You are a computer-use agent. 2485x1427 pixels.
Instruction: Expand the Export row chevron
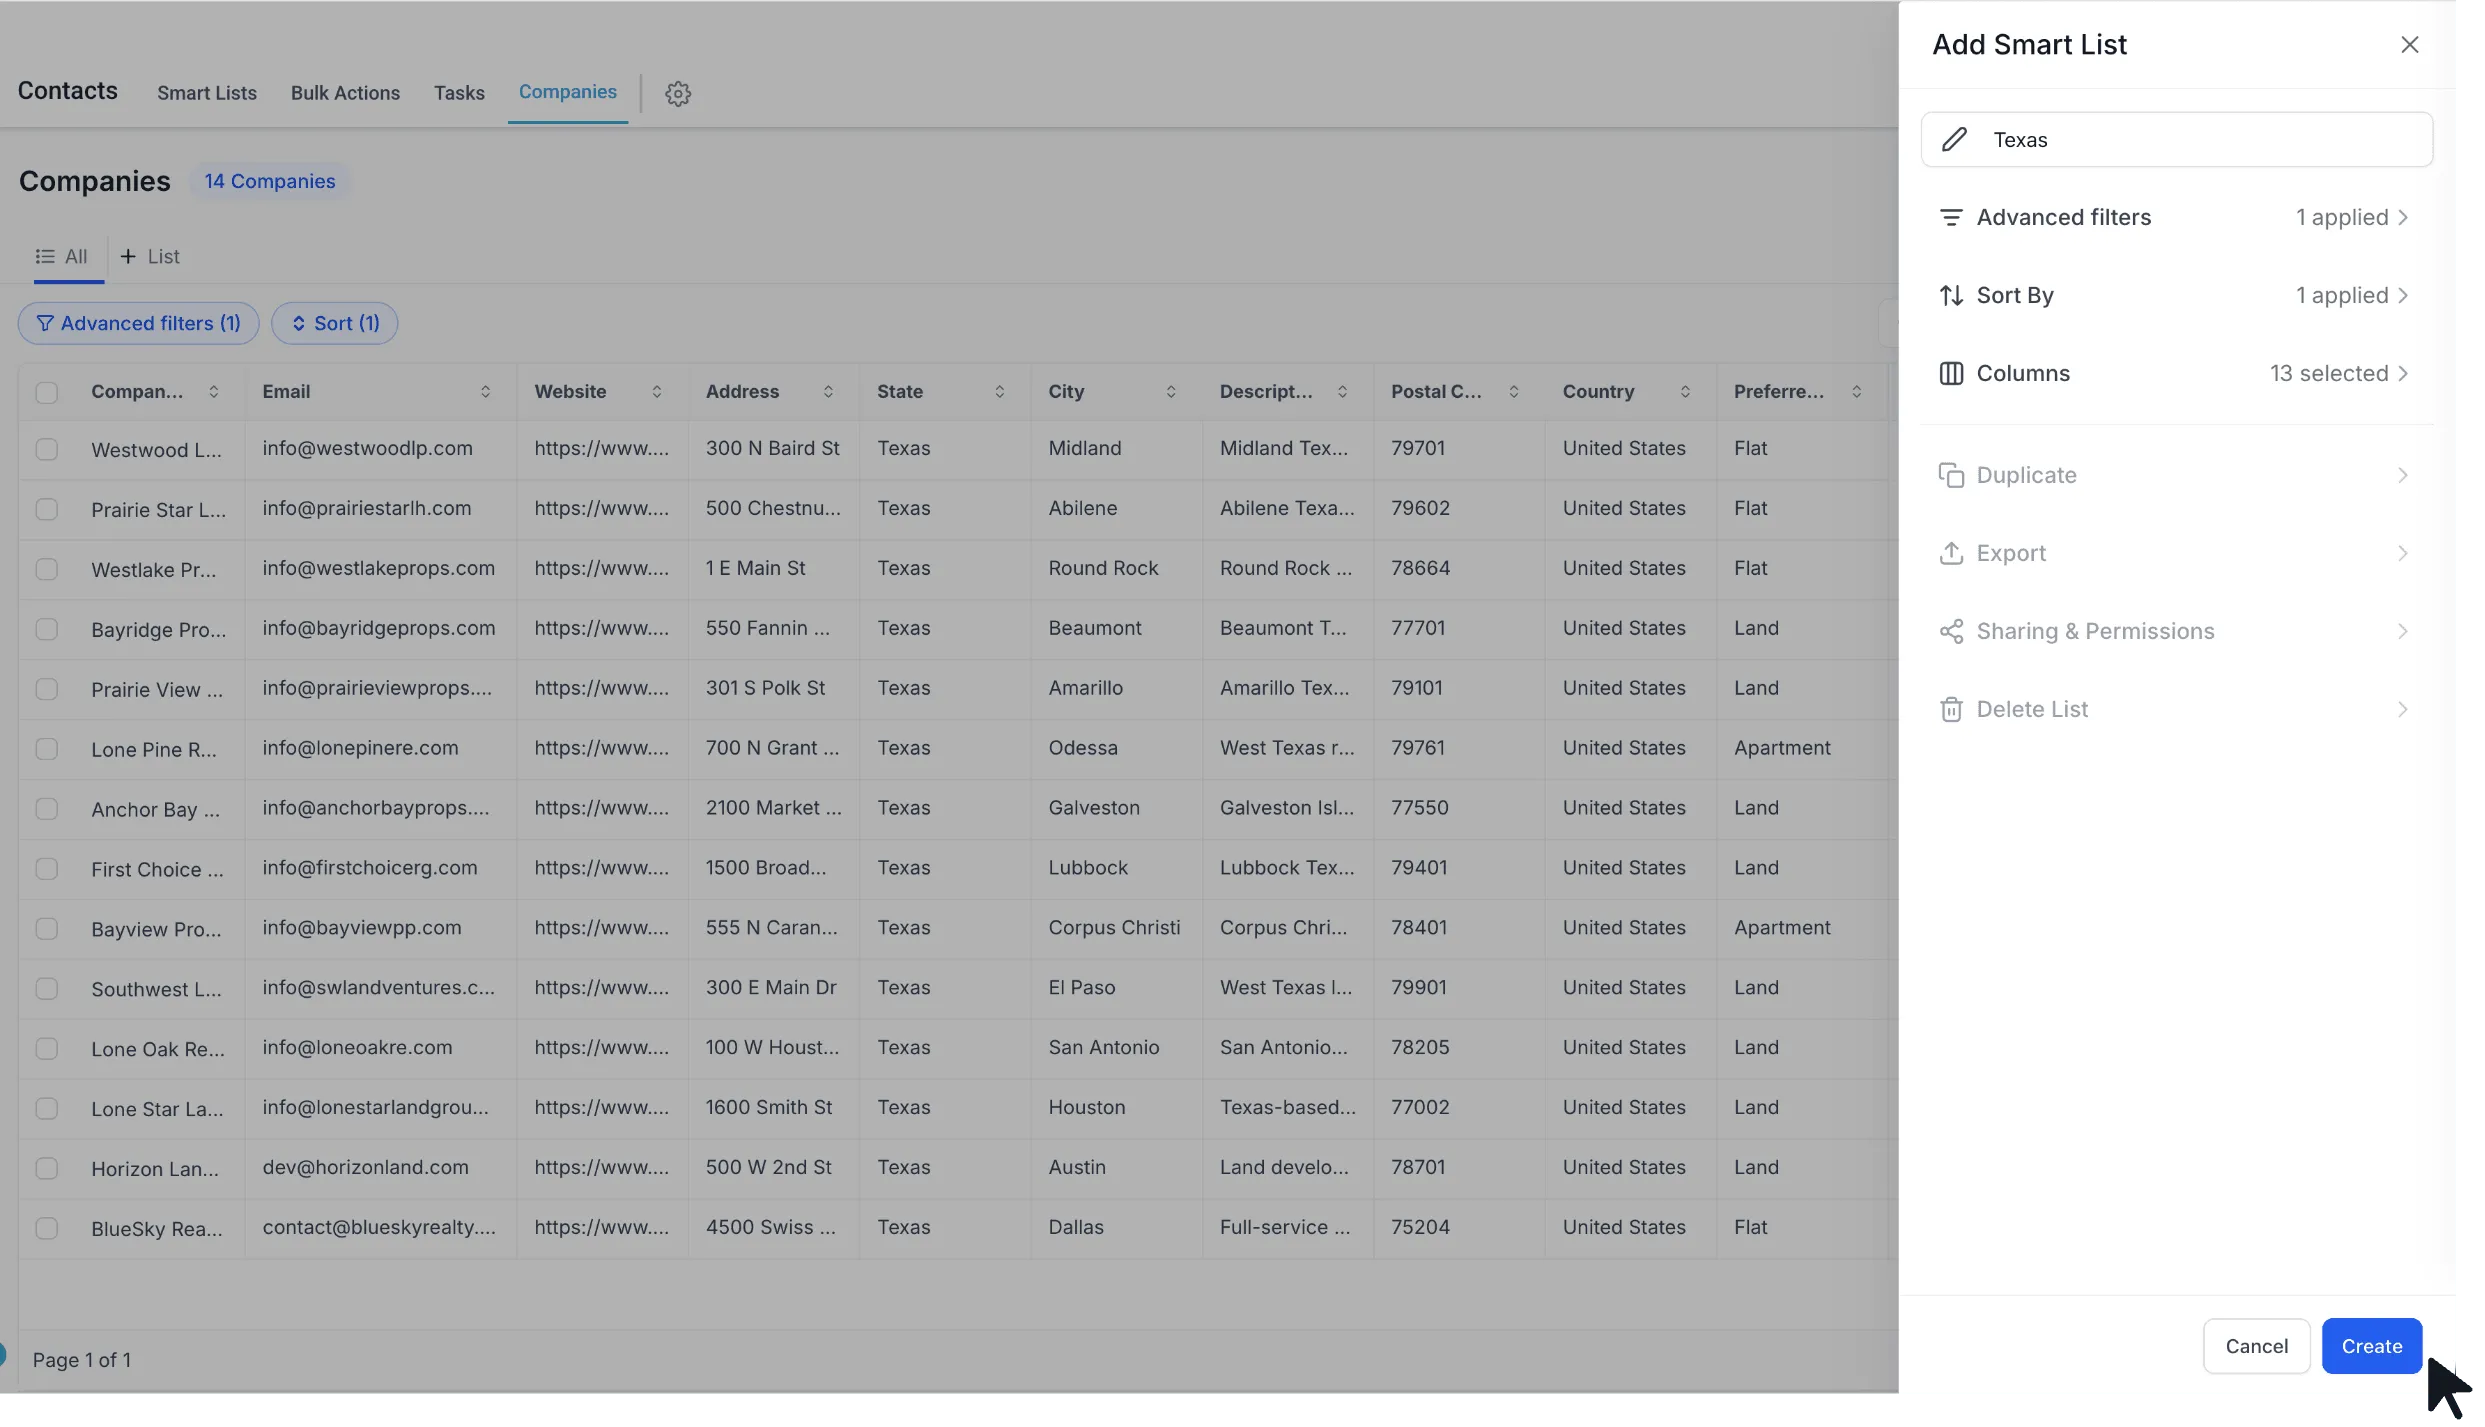point(2403,553)
